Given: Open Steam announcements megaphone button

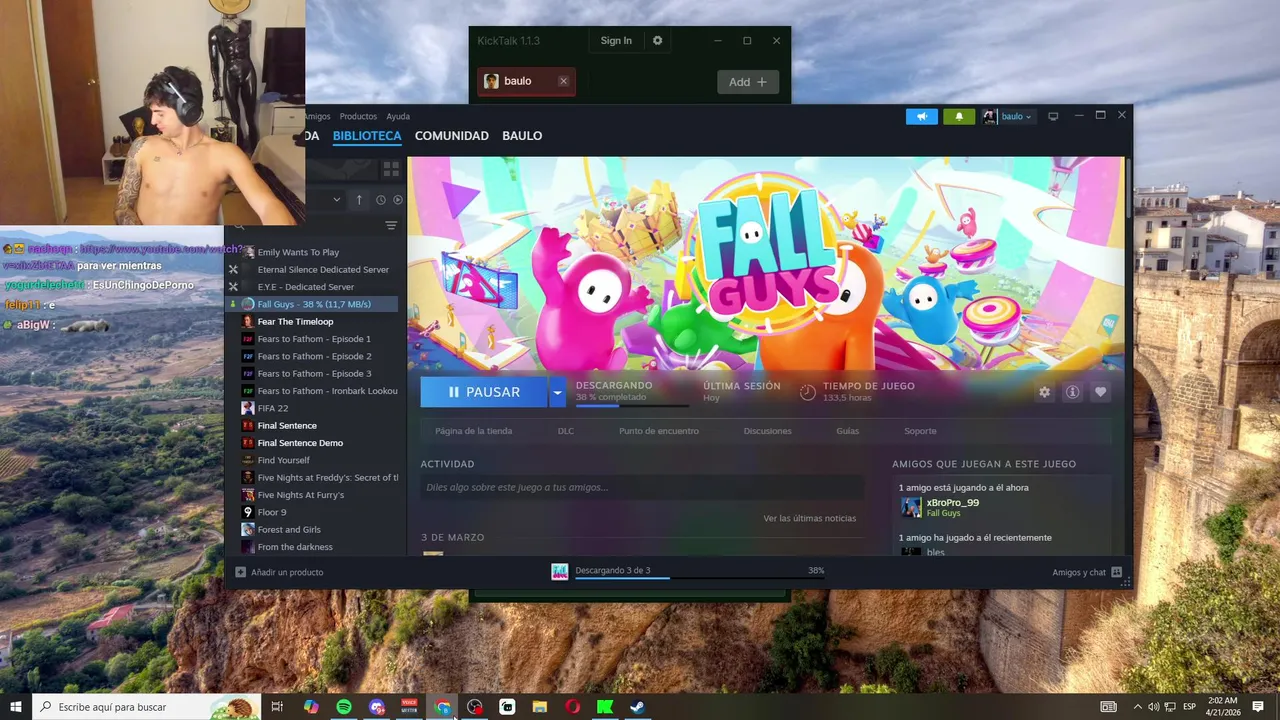Looking at the screenshot, I should click(922, 116).
